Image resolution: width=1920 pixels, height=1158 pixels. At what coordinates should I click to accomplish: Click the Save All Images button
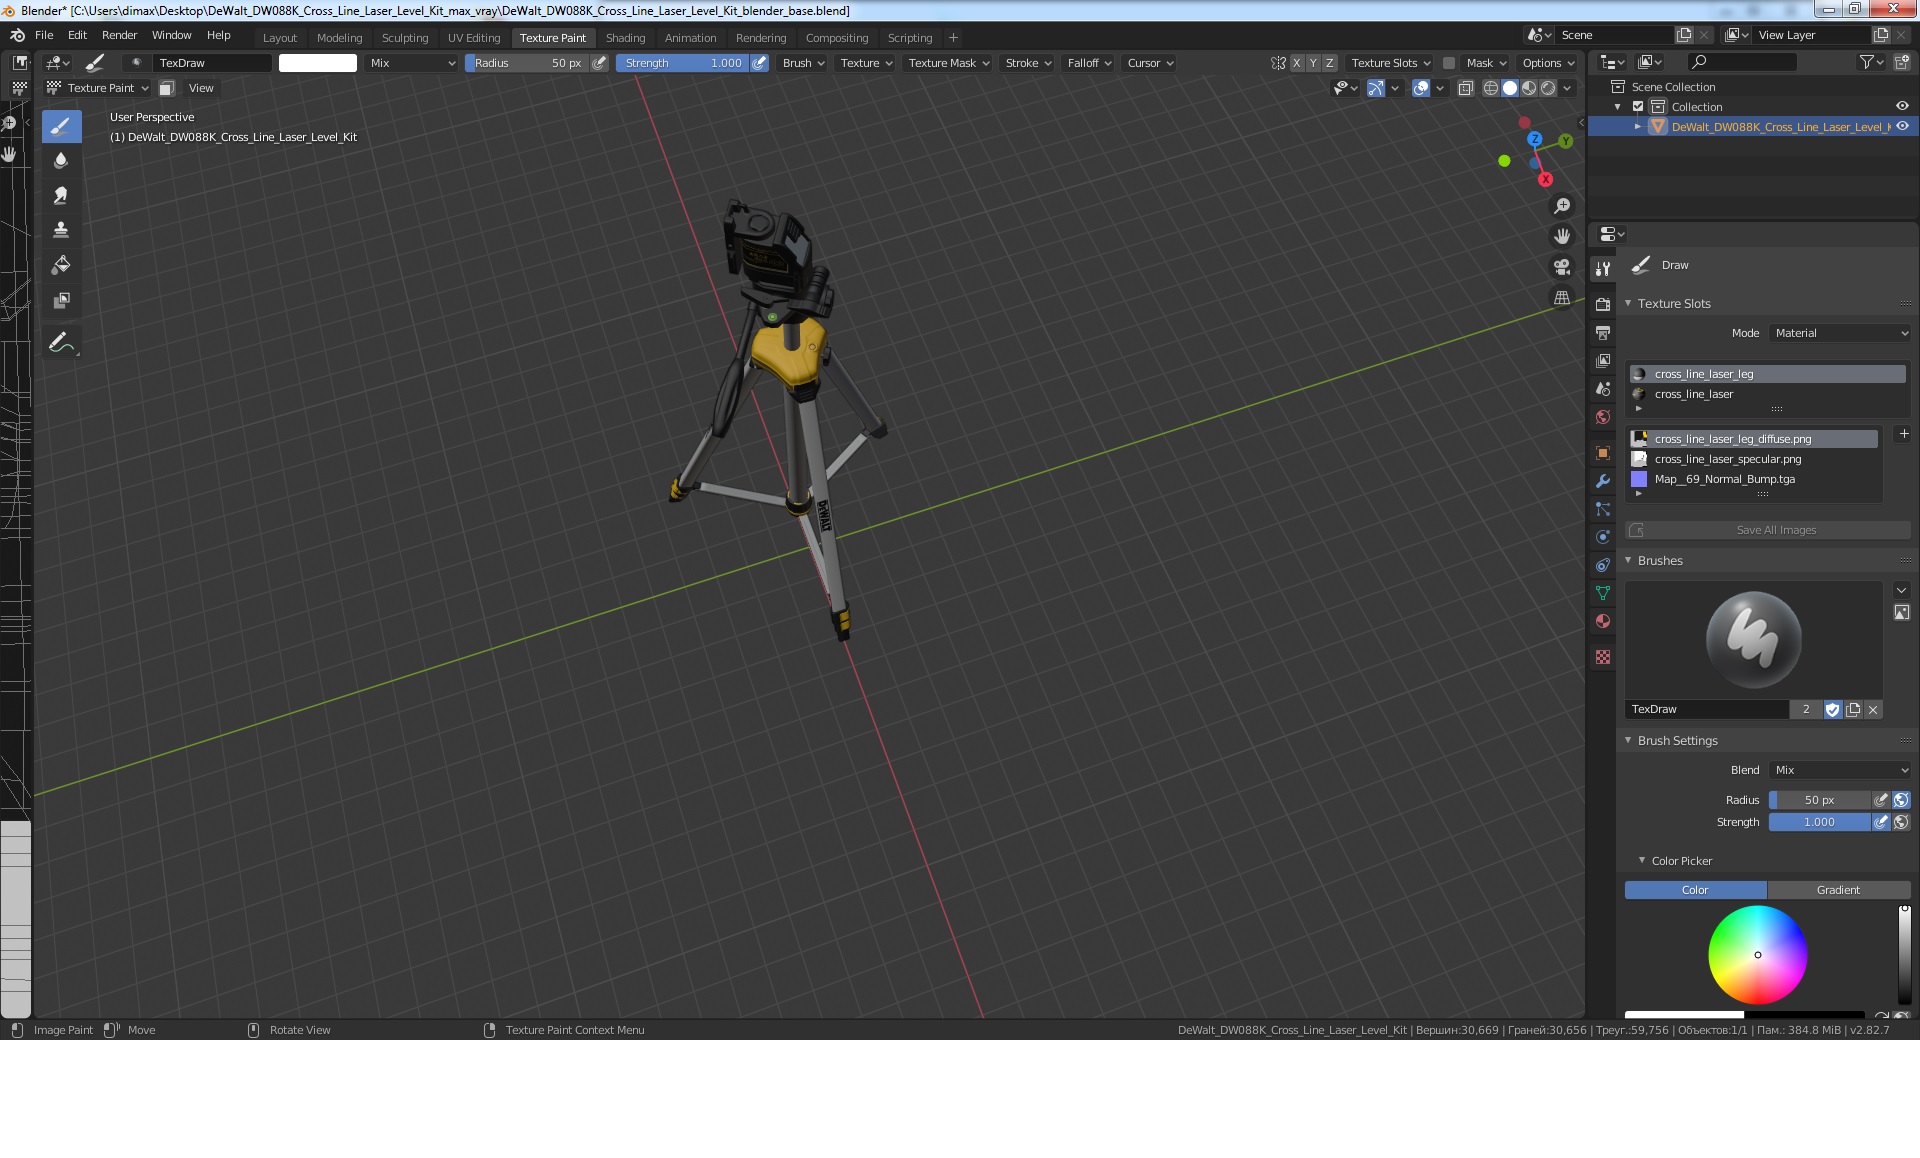tap(1767, 530)
